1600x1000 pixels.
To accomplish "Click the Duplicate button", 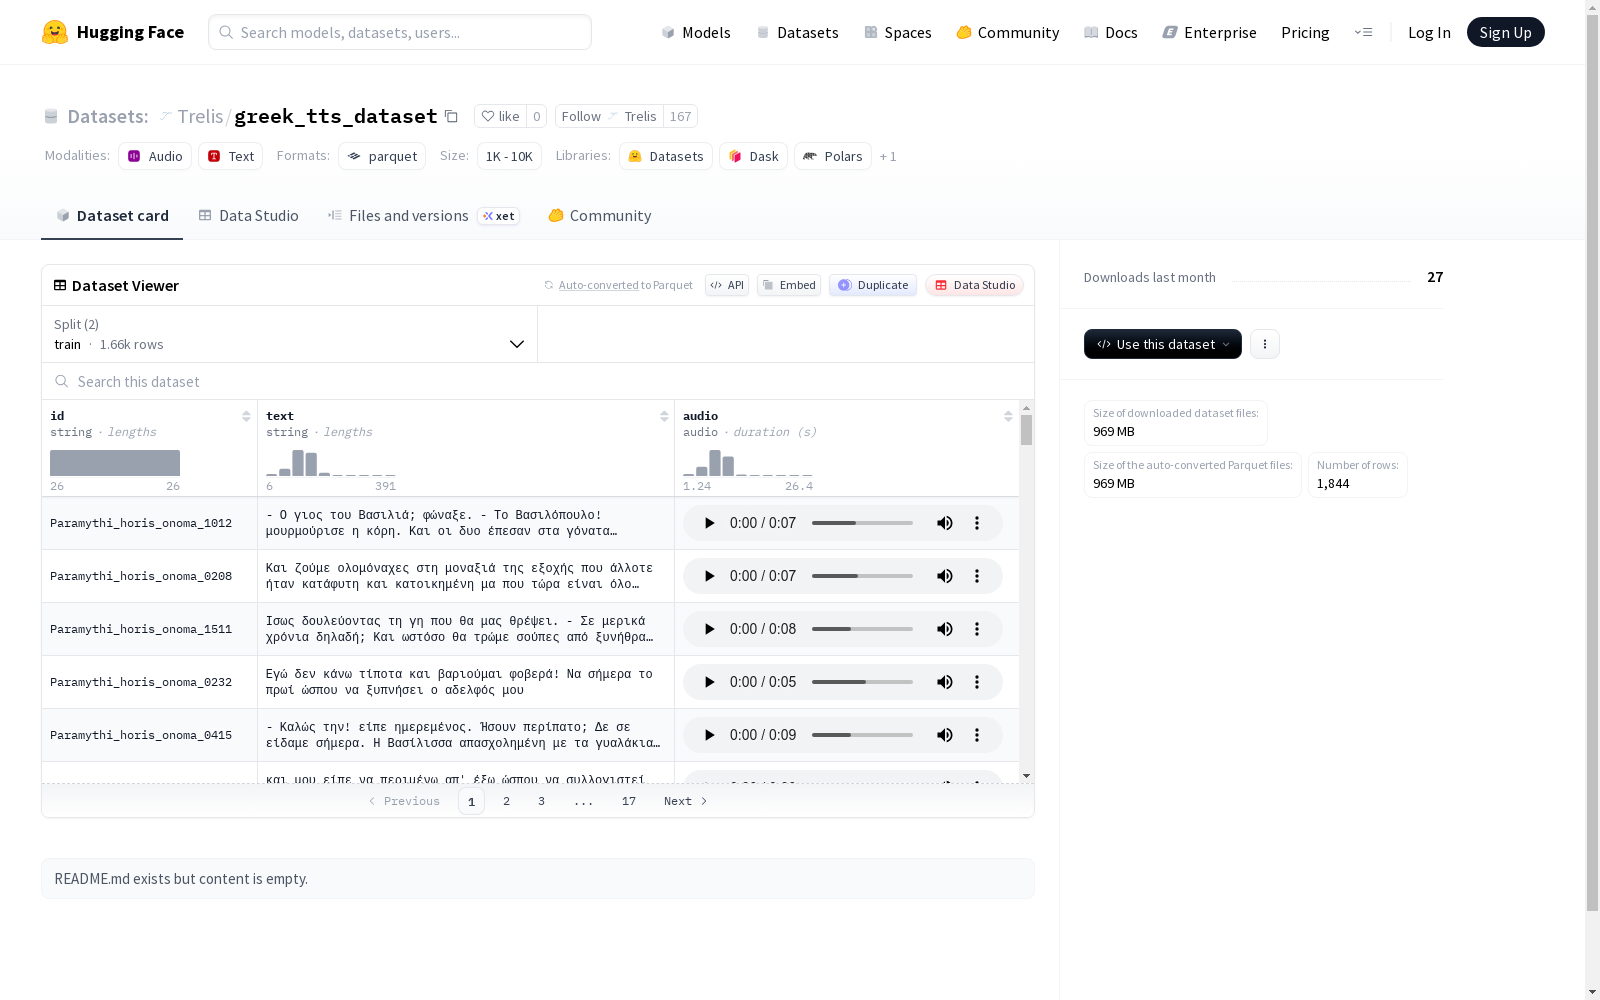I will pyautogui.click(x=873, y=285).
